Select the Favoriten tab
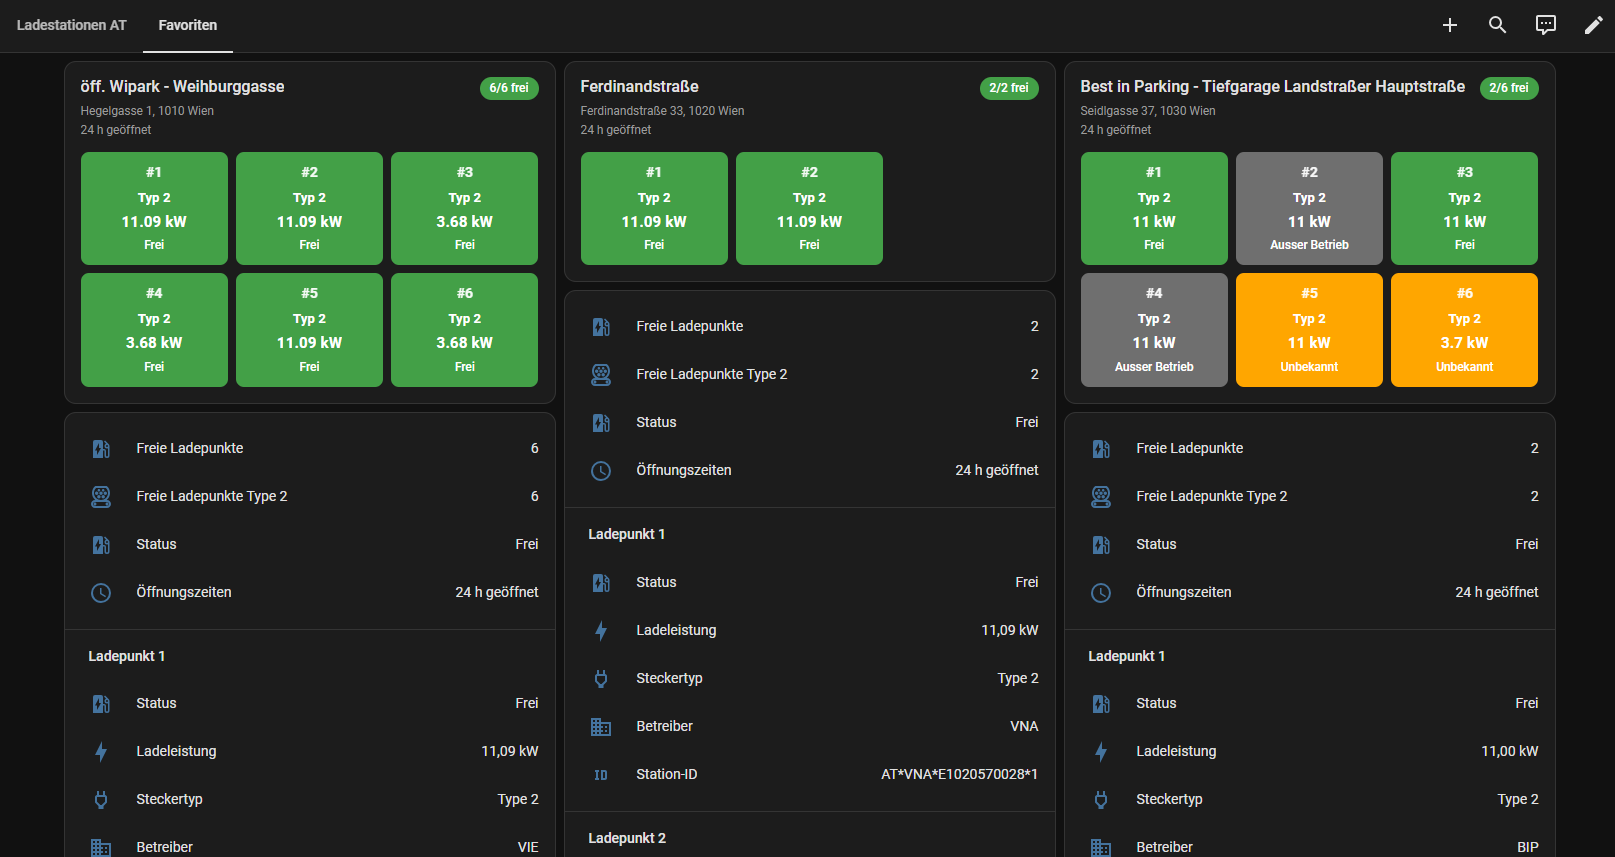The image size is (1615, 857). click(x=188, y=25)
